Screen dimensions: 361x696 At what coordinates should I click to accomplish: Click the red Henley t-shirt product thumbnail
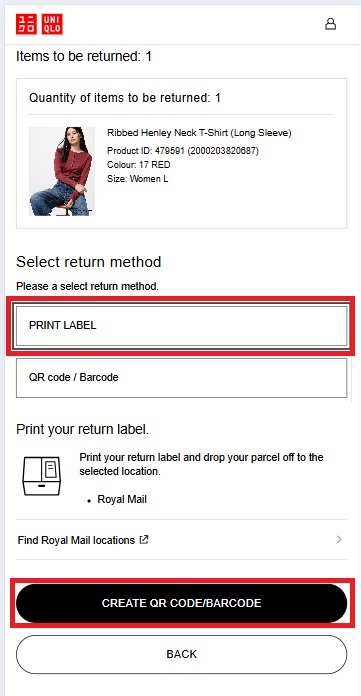coord(62,171)
